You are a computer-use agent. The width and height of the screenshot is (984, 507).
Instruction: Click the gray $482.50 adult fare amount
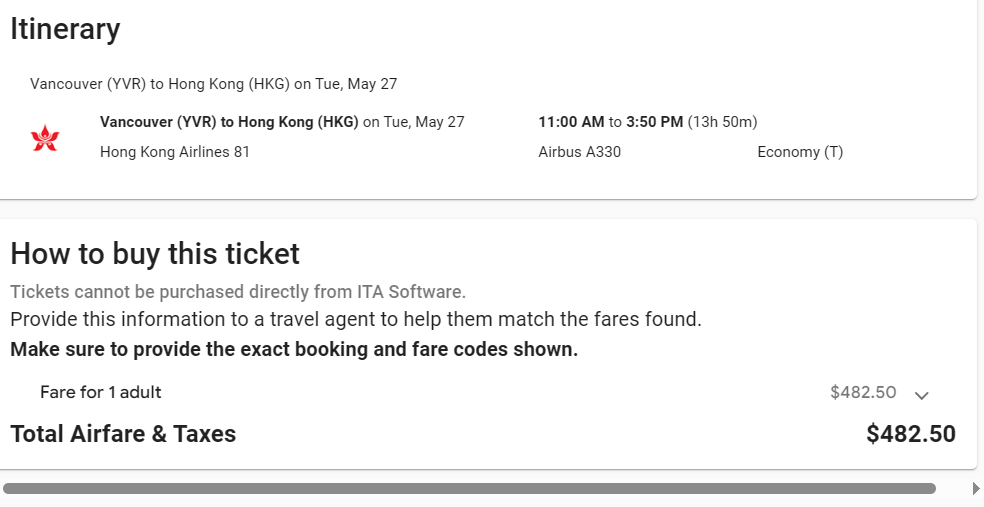(863, 392)
